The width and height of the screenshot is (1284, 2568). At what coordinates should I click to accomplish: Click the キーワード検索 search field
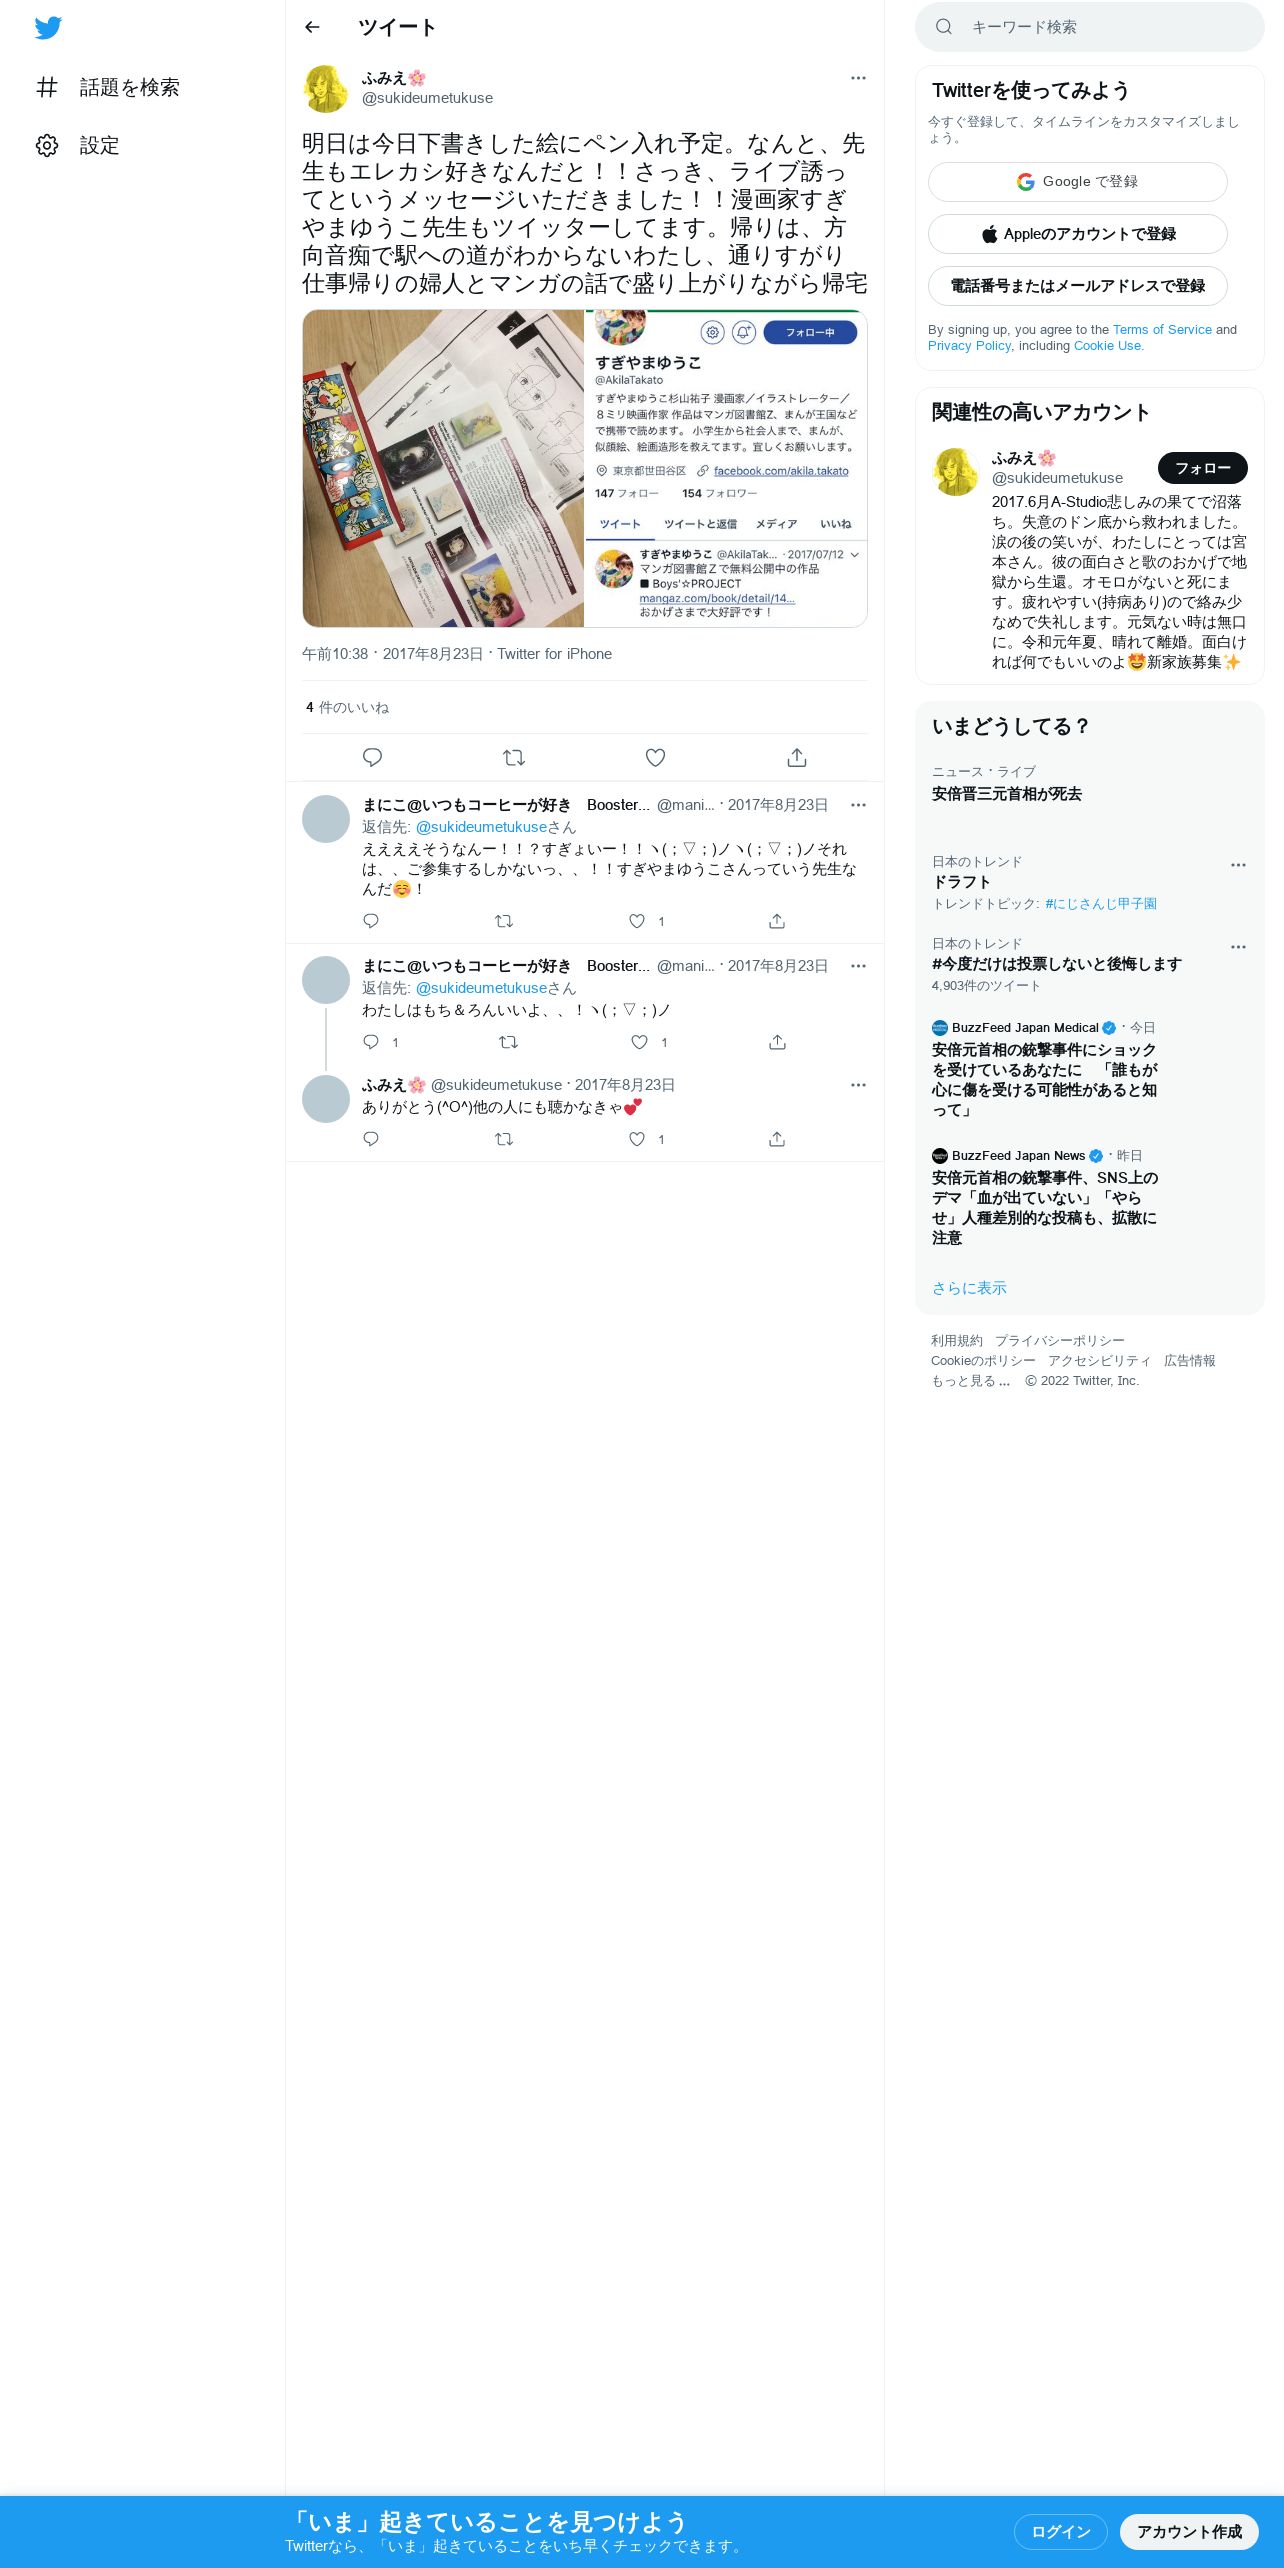(x=1090, y=27)
